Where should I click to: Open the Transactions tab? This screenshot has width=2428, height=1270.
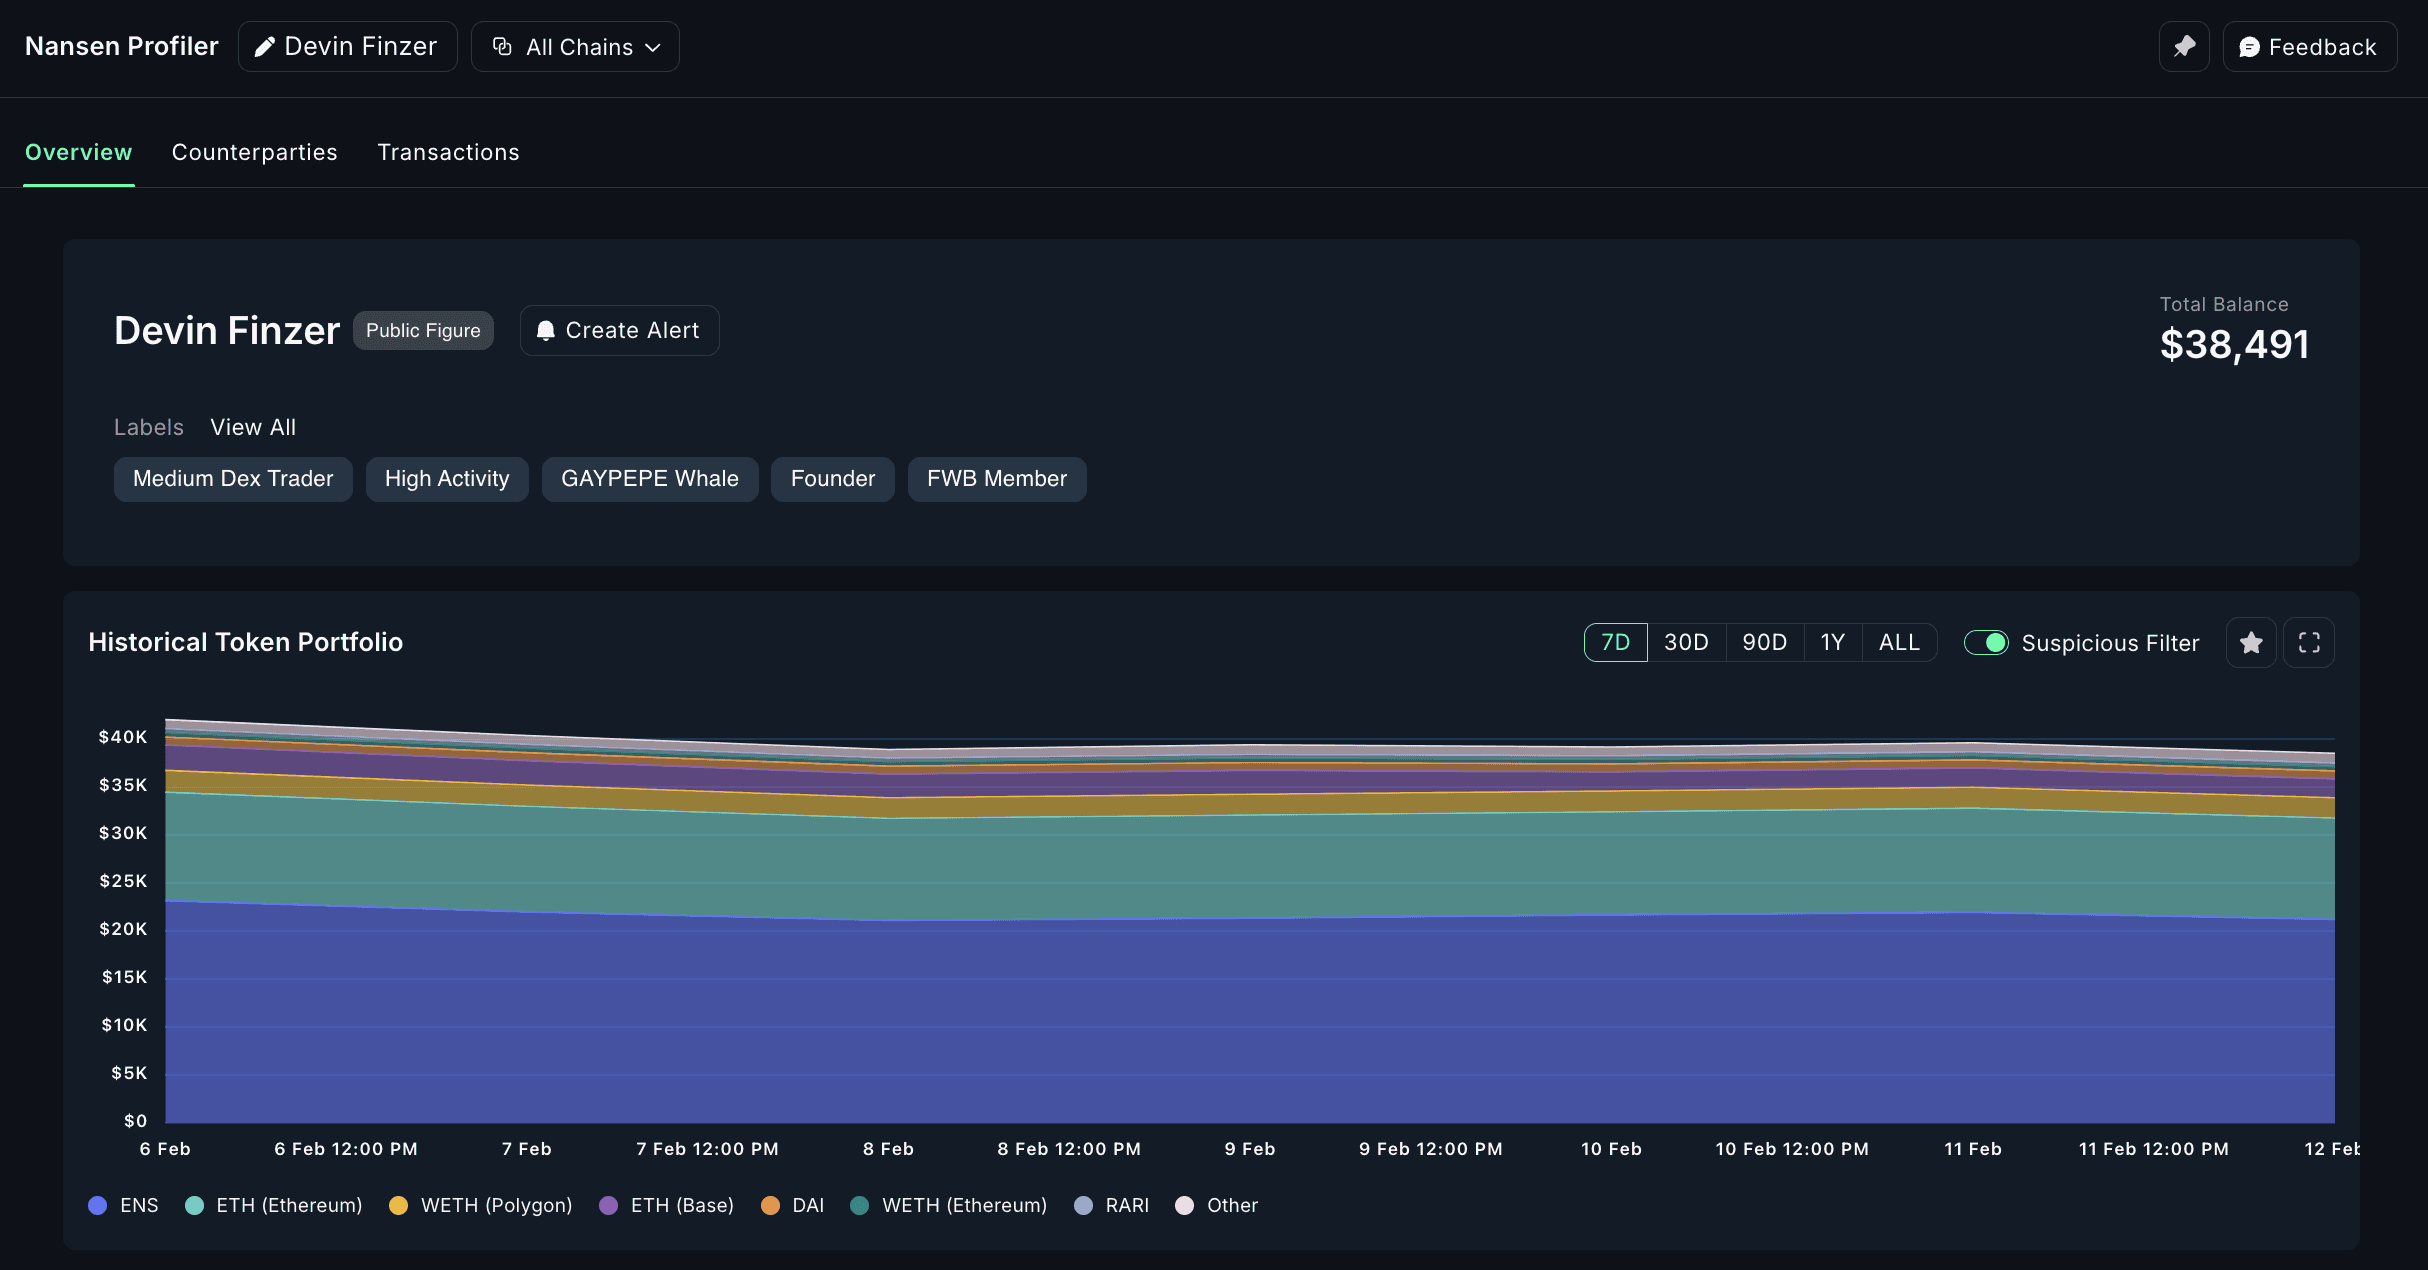pos(448,153)
